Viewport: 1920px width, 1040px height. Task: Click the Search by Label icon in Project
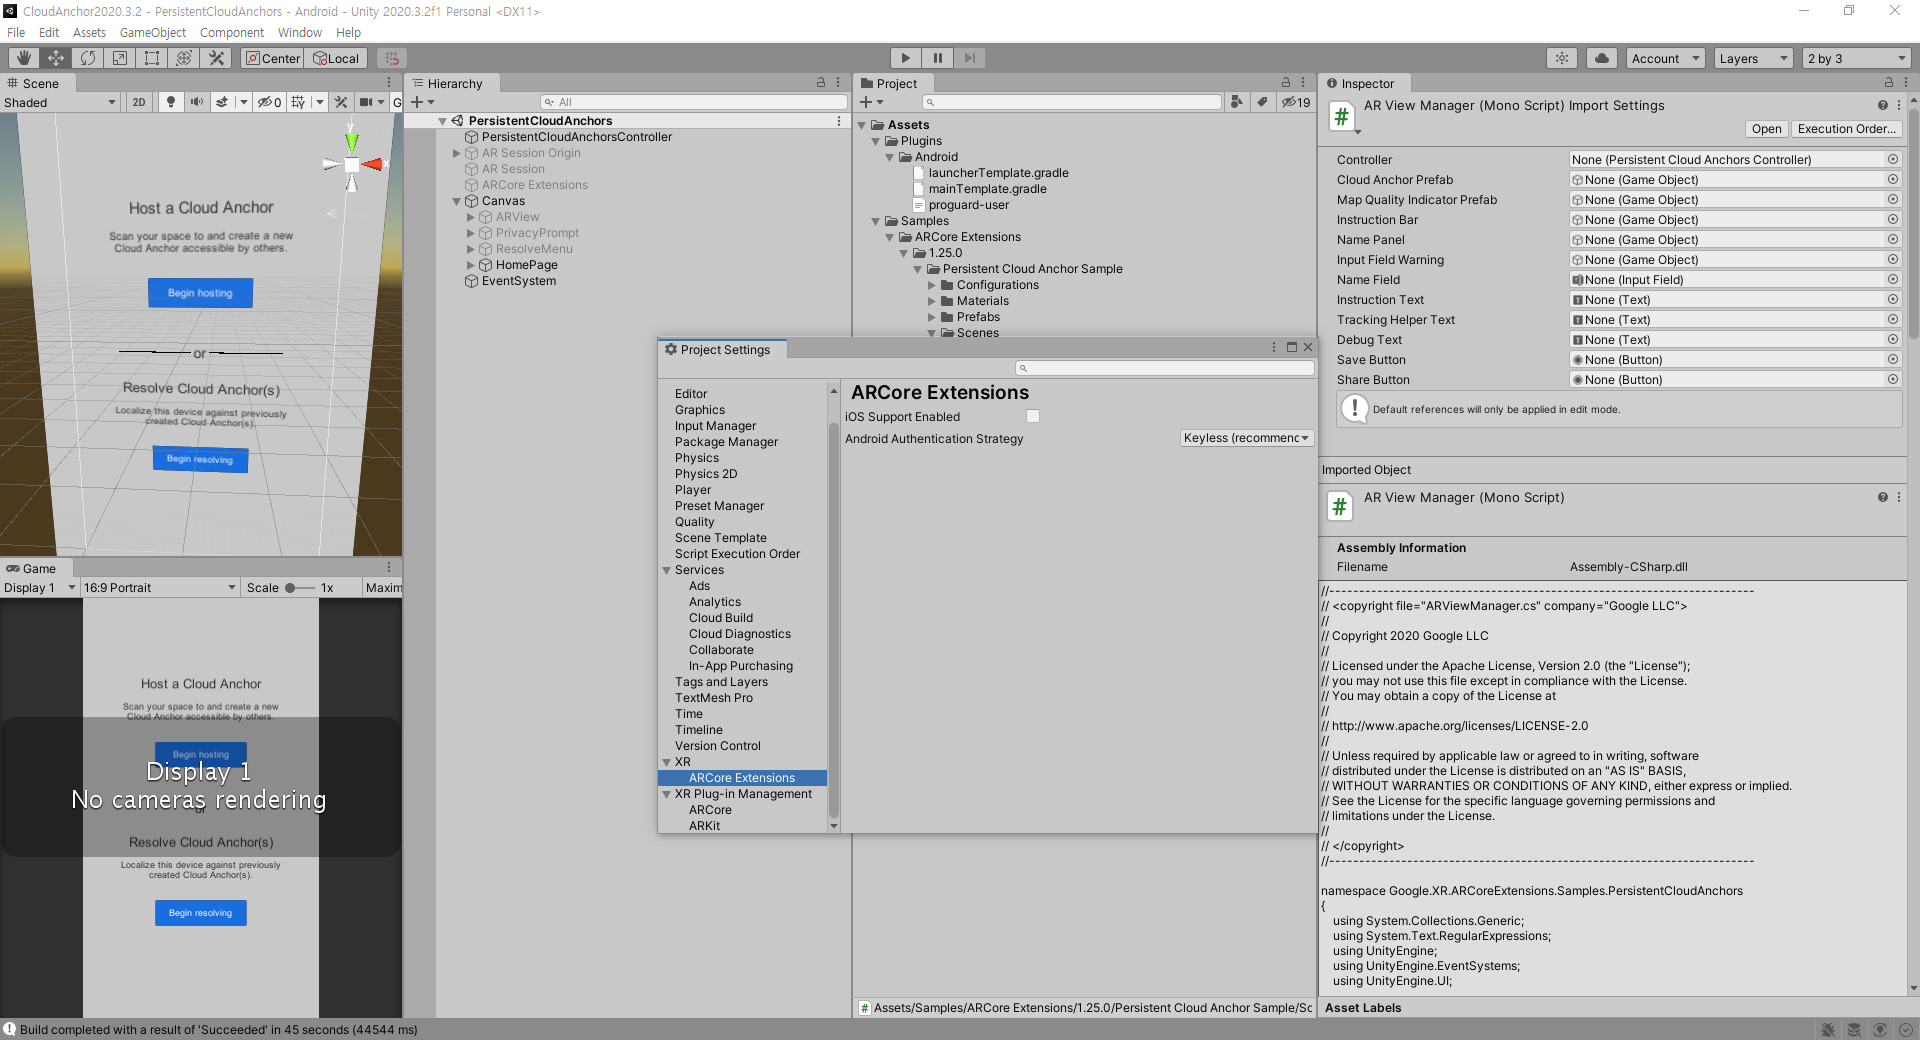1262,102
